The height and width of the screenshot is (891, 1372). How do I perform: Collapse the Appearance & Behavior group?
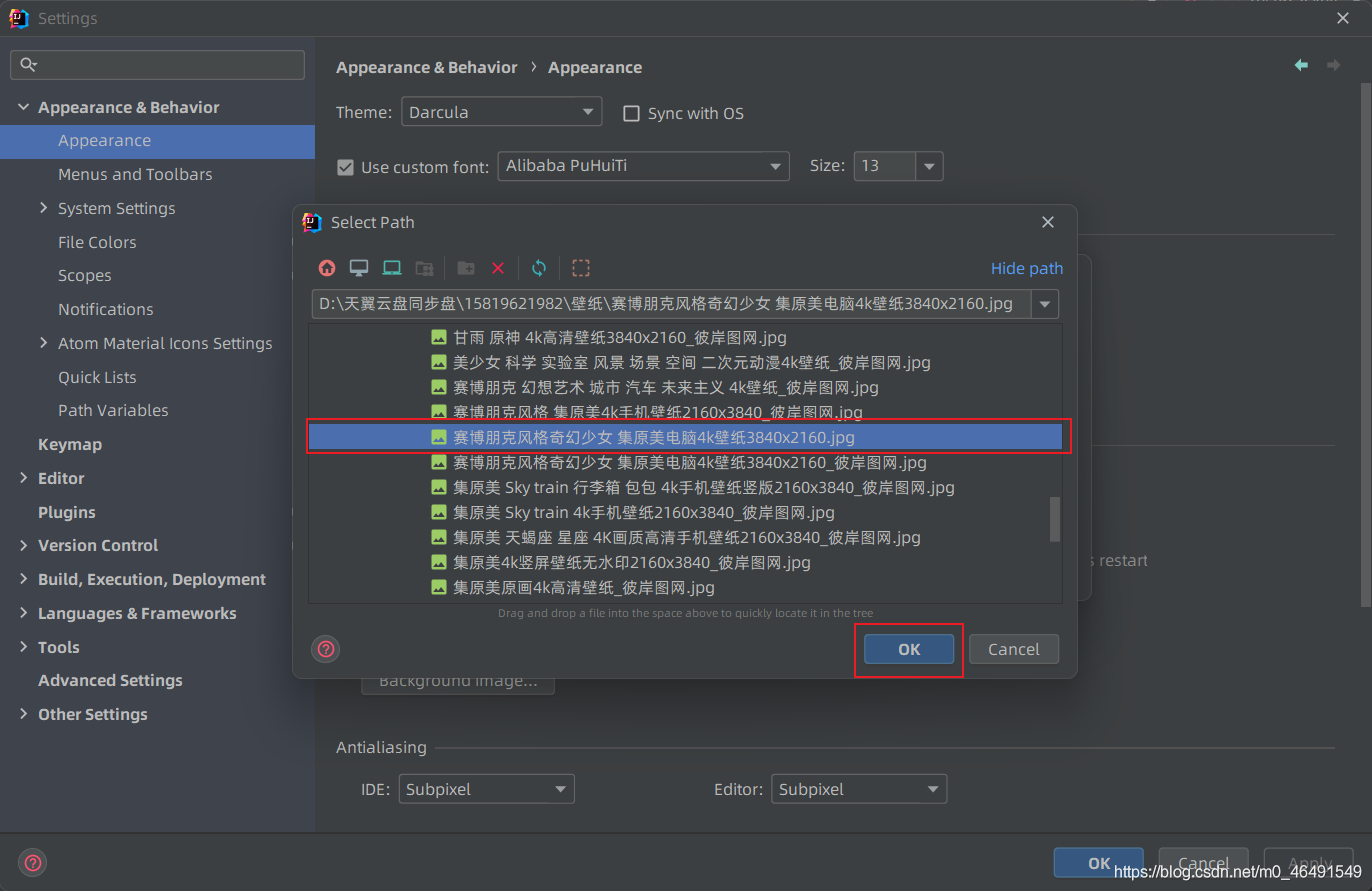[23, 107]
